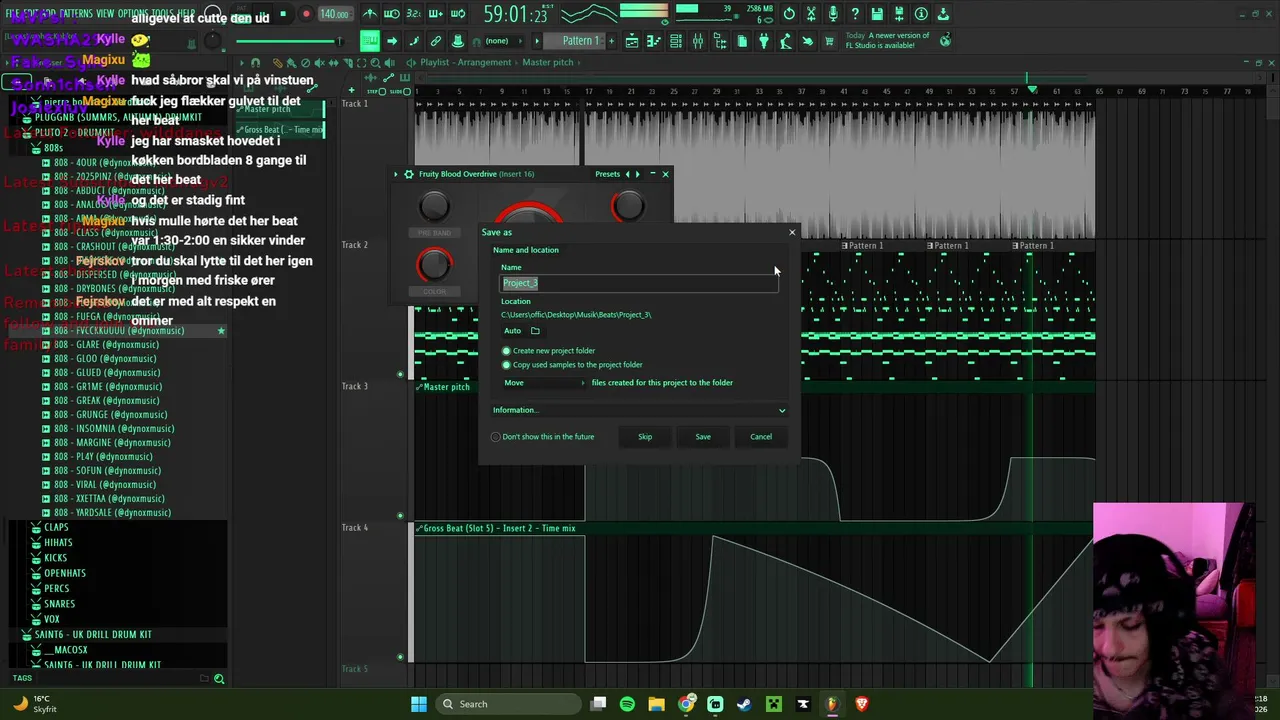Open the Presets menu of Fruity Blood Overdrive
This screenshot has height=720, width=1280.
coord(607,174)
